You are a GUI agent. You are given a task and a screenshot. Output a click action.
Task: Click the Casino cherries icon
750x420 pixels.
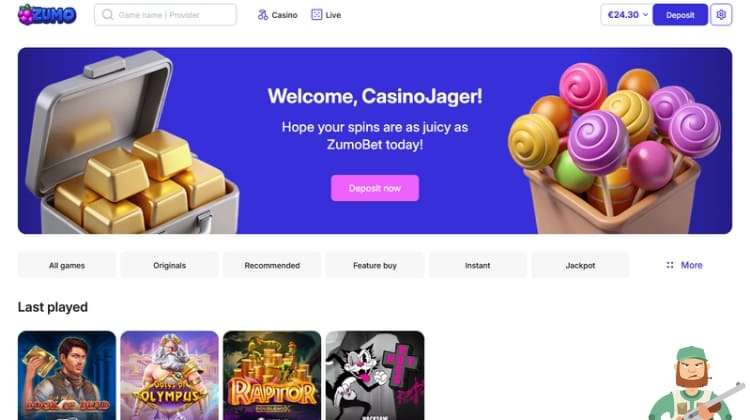click(x=263, y=15)
